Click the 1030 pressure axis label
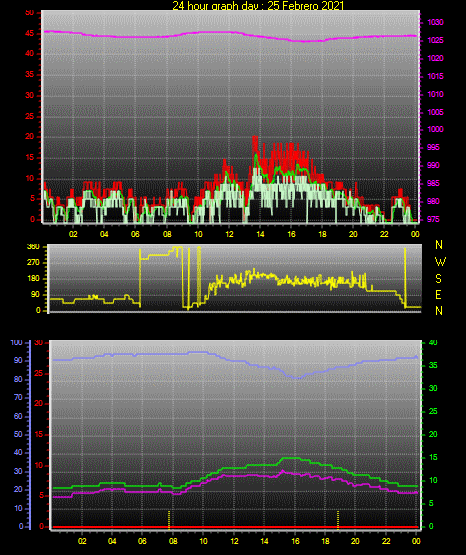The height and width of the screenshot is (555, 466). (x=435, y=22)
